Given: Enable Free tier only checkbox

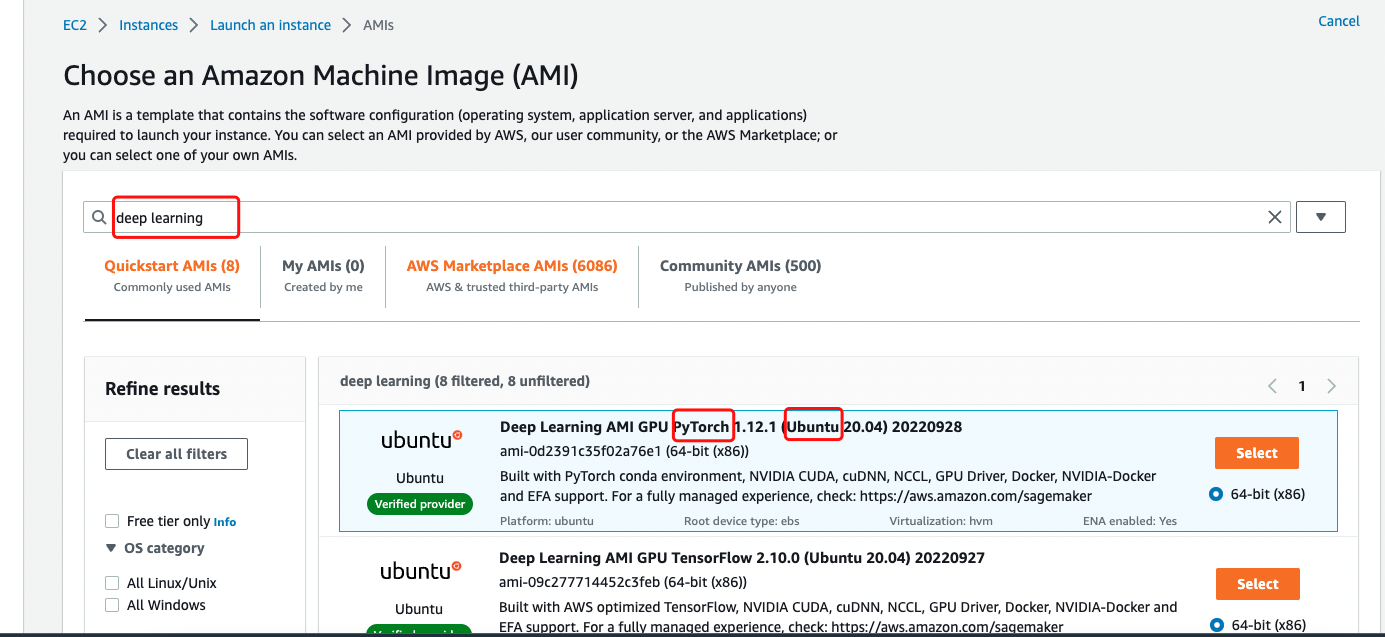Looking at the screenshot, I should point(113,521).
